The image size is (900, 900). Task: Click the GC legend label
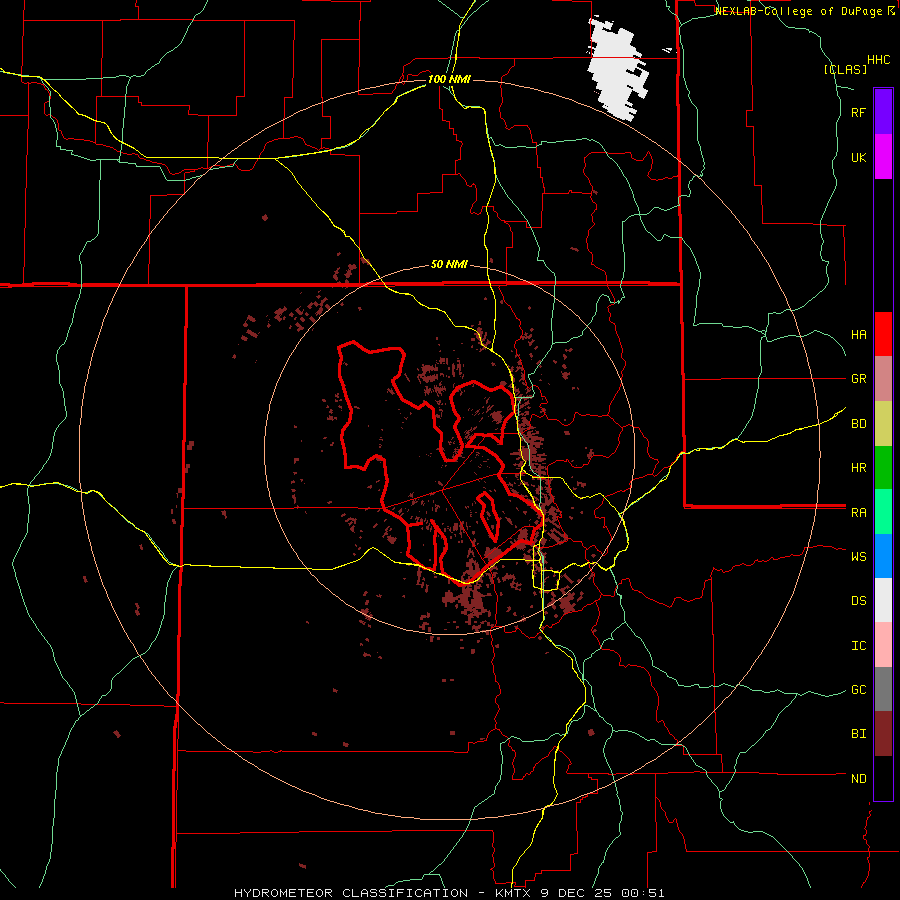(x=858, y=690)
